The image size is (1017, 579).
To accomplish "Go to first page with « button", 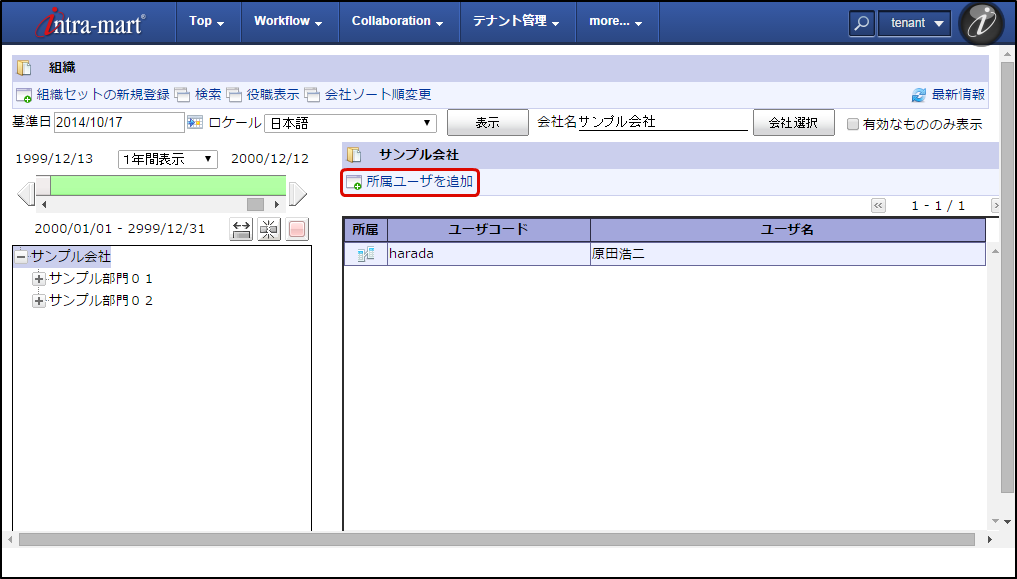I will (x=878, y=206).
